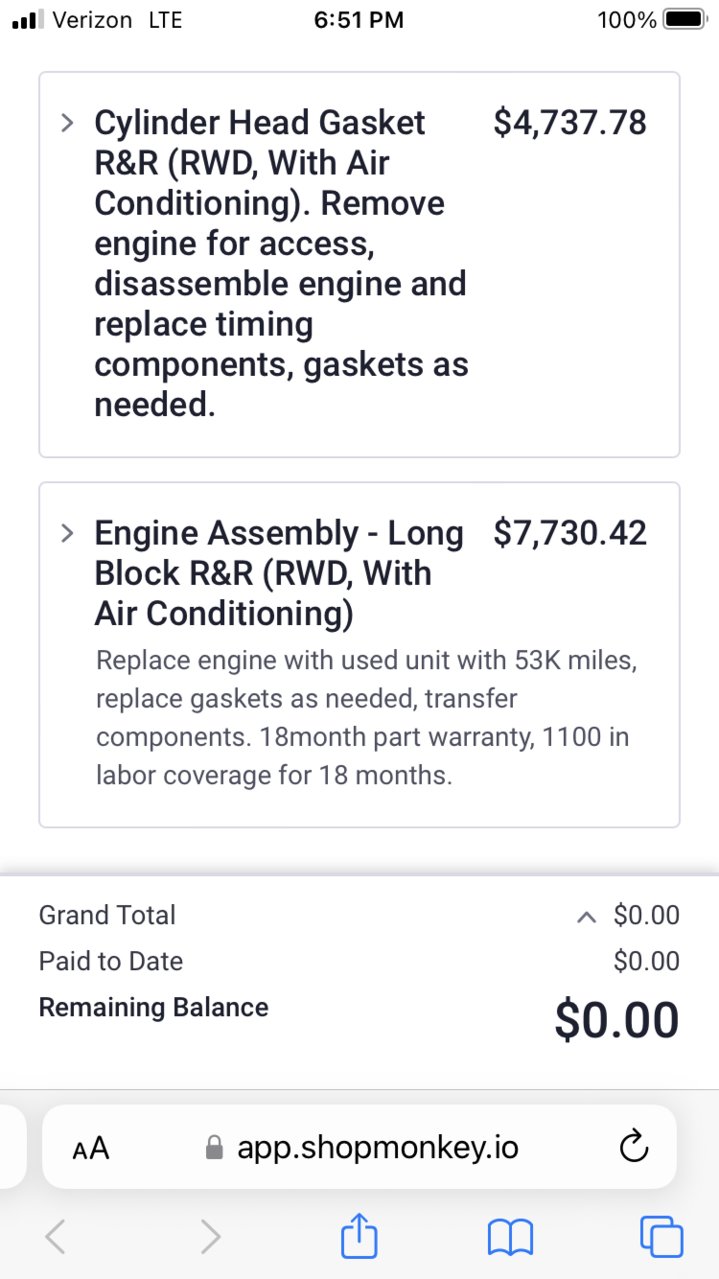
Task: Open the Safari bookmarks book icon
Action: (510, 1238)
